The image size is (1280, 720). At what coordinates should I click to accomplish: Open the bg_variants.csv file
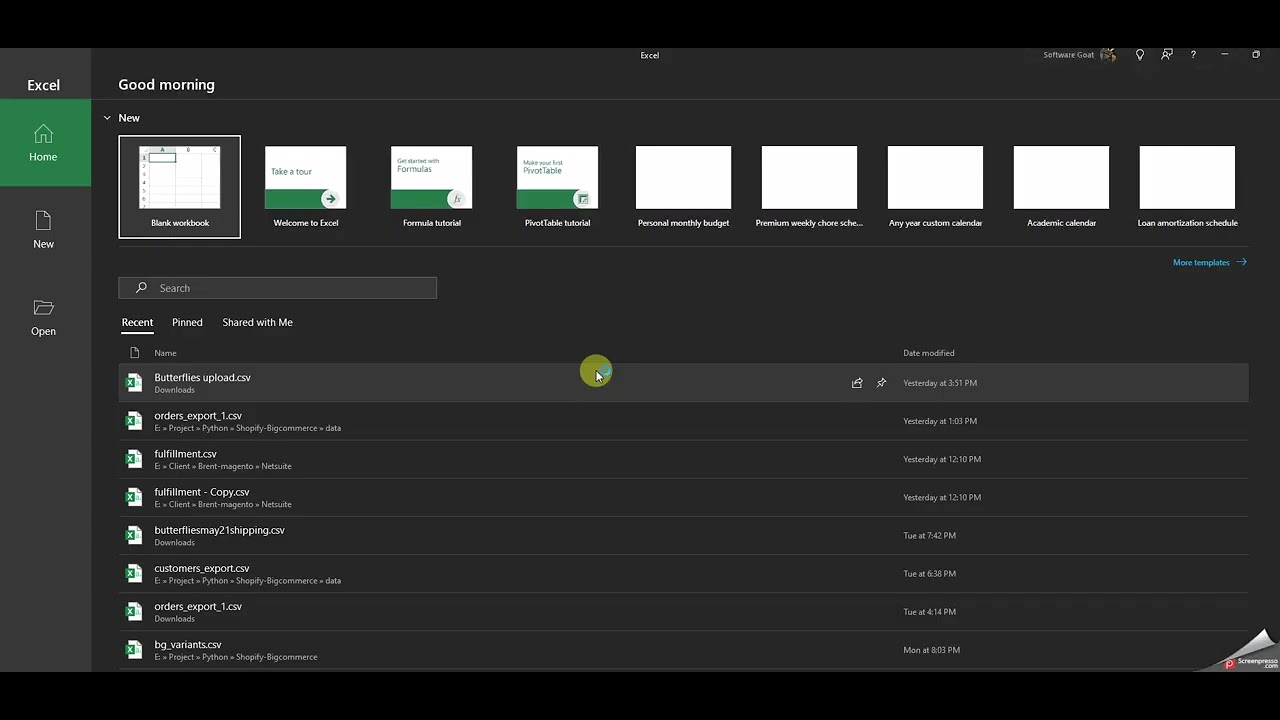683,649
